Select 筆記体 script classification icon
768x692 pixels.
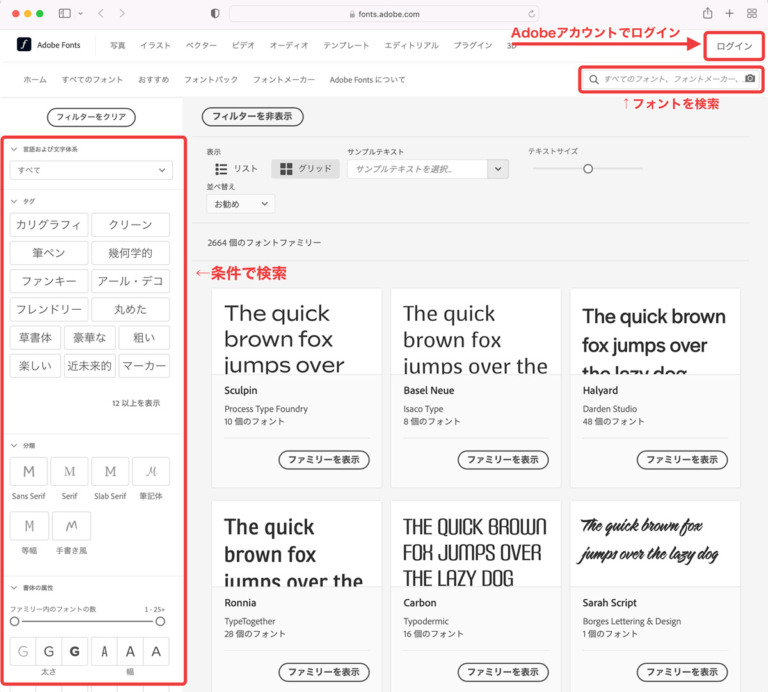[151, 471]
